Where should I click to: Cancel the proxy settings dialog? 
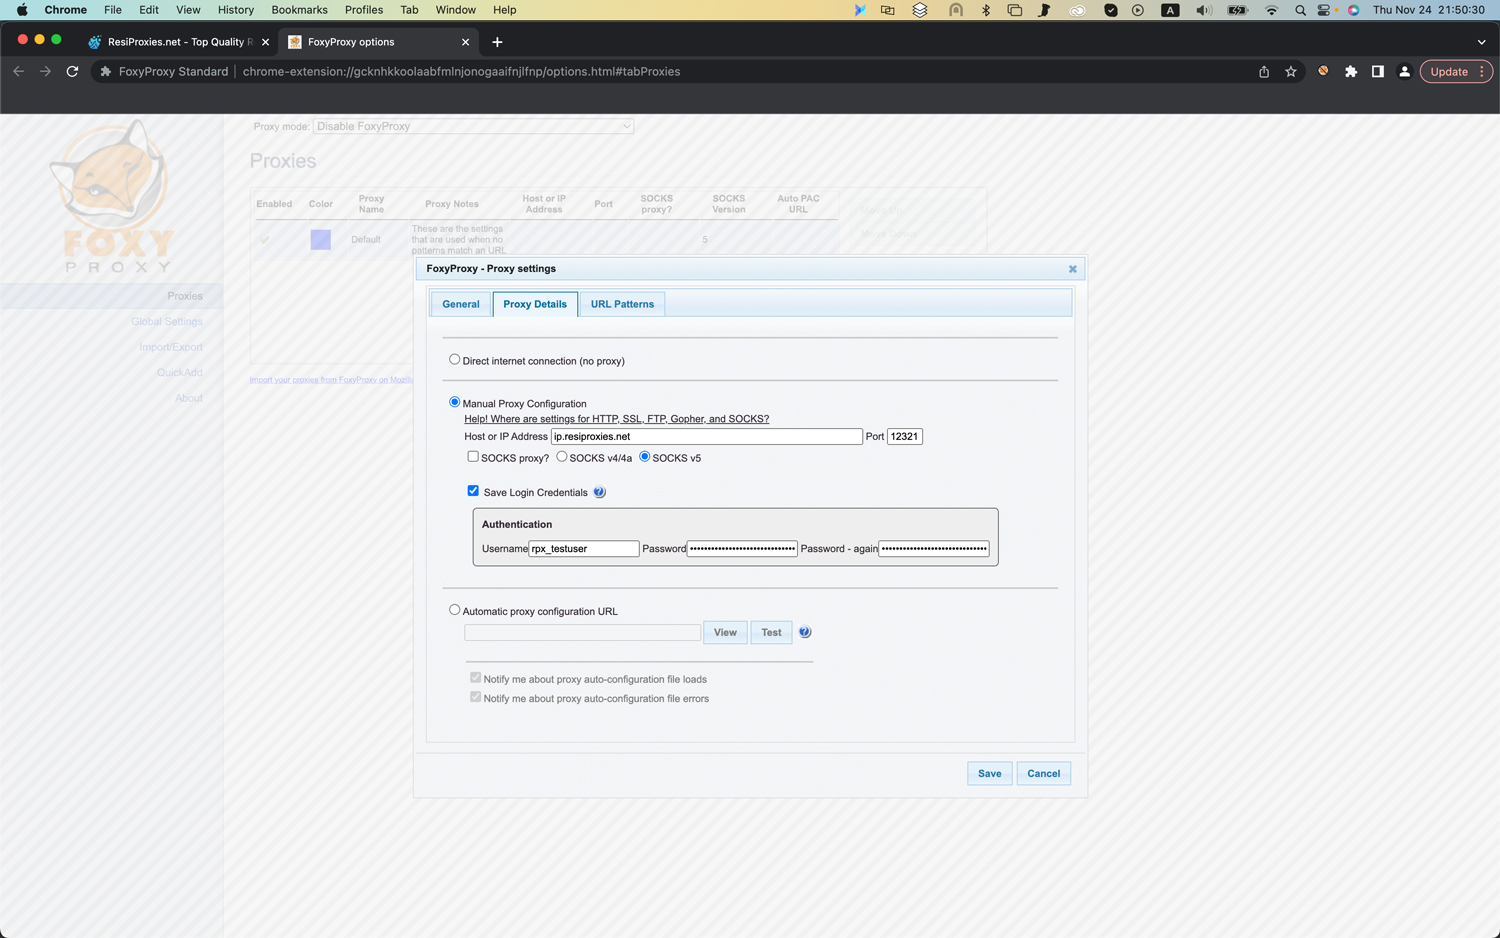pos(1044,773)
